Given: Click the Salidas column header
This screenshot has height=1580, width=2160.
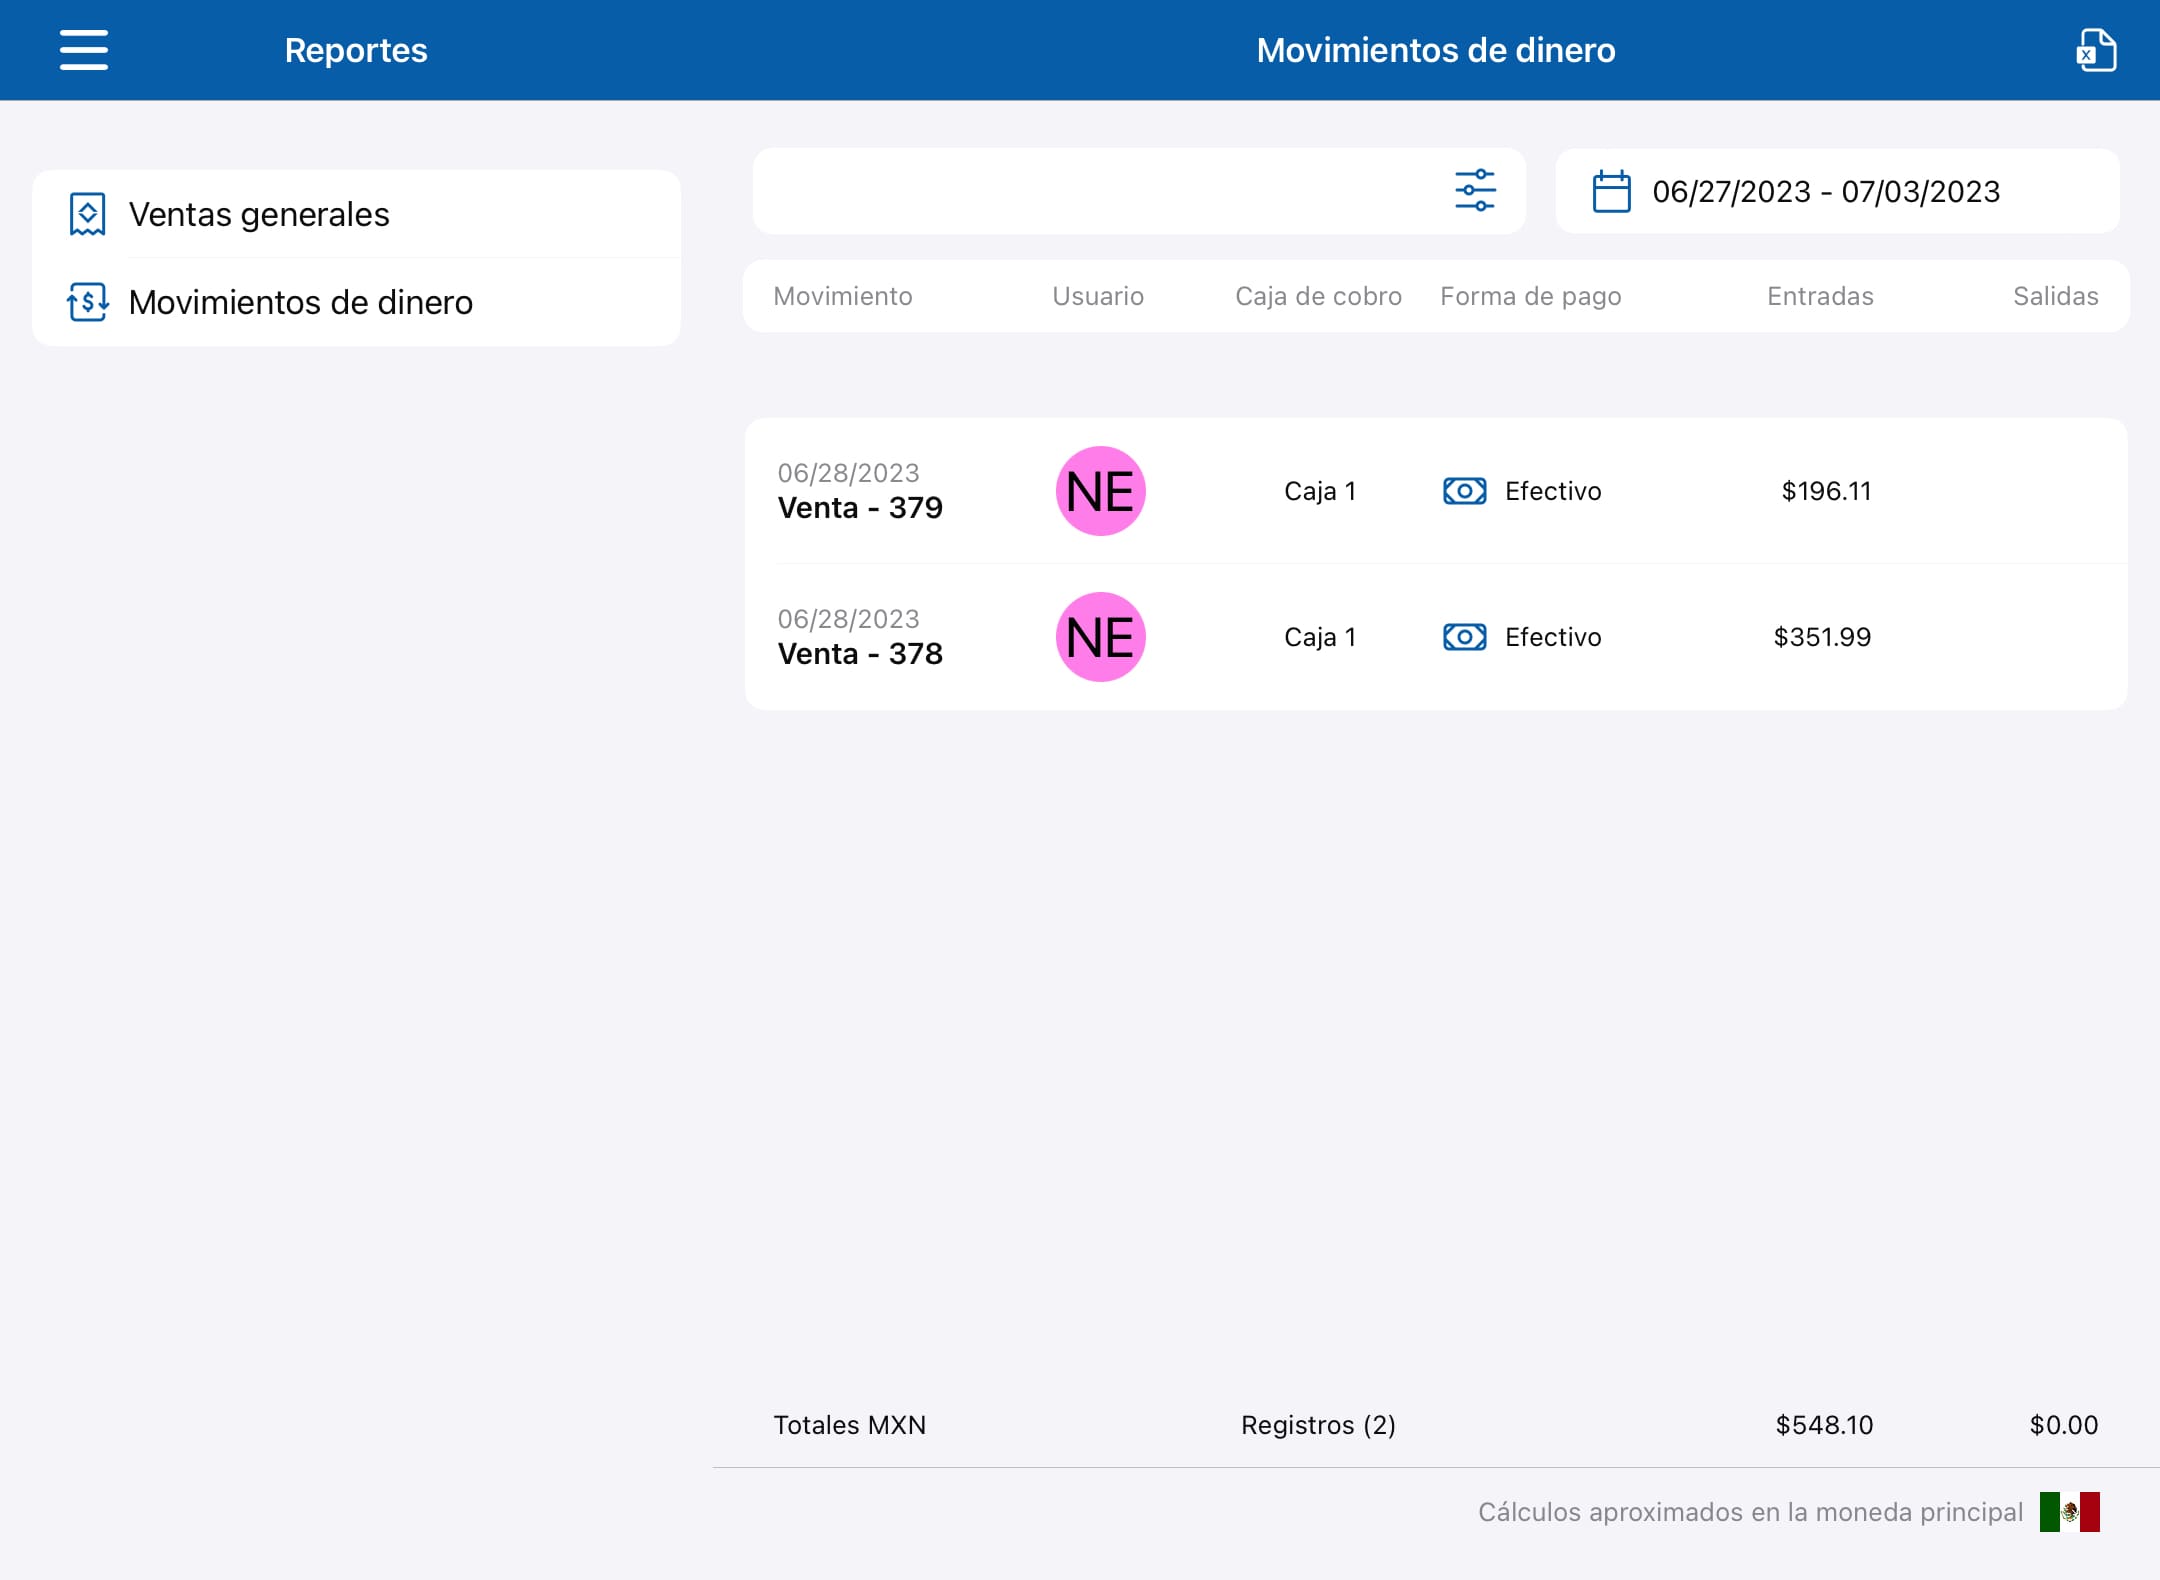Looking at the screenshot, I should click(2056, 296).
